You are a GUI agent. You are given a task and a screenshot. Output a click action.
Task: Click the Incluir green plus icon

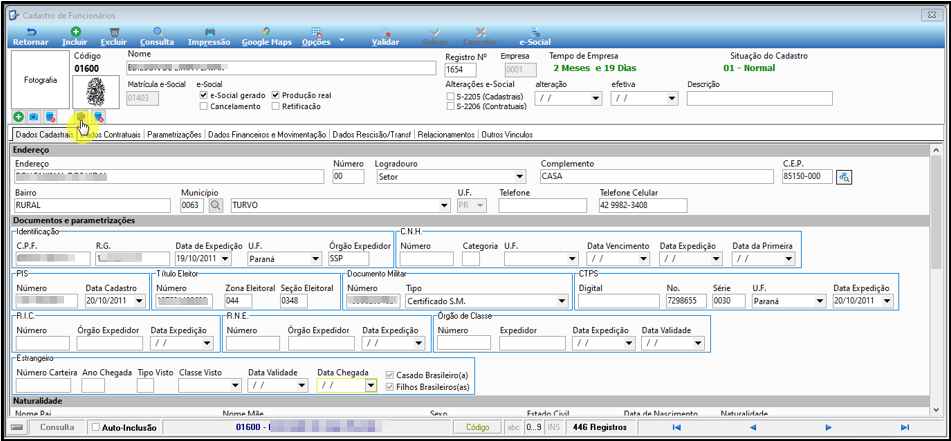[x=75, y=32]
